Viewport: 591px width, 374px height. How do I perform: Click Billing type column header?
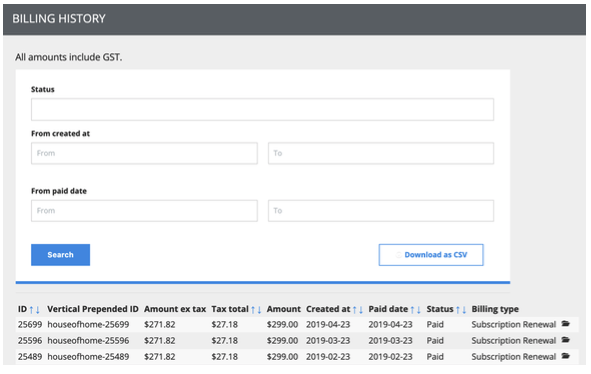tap(495, 309)
